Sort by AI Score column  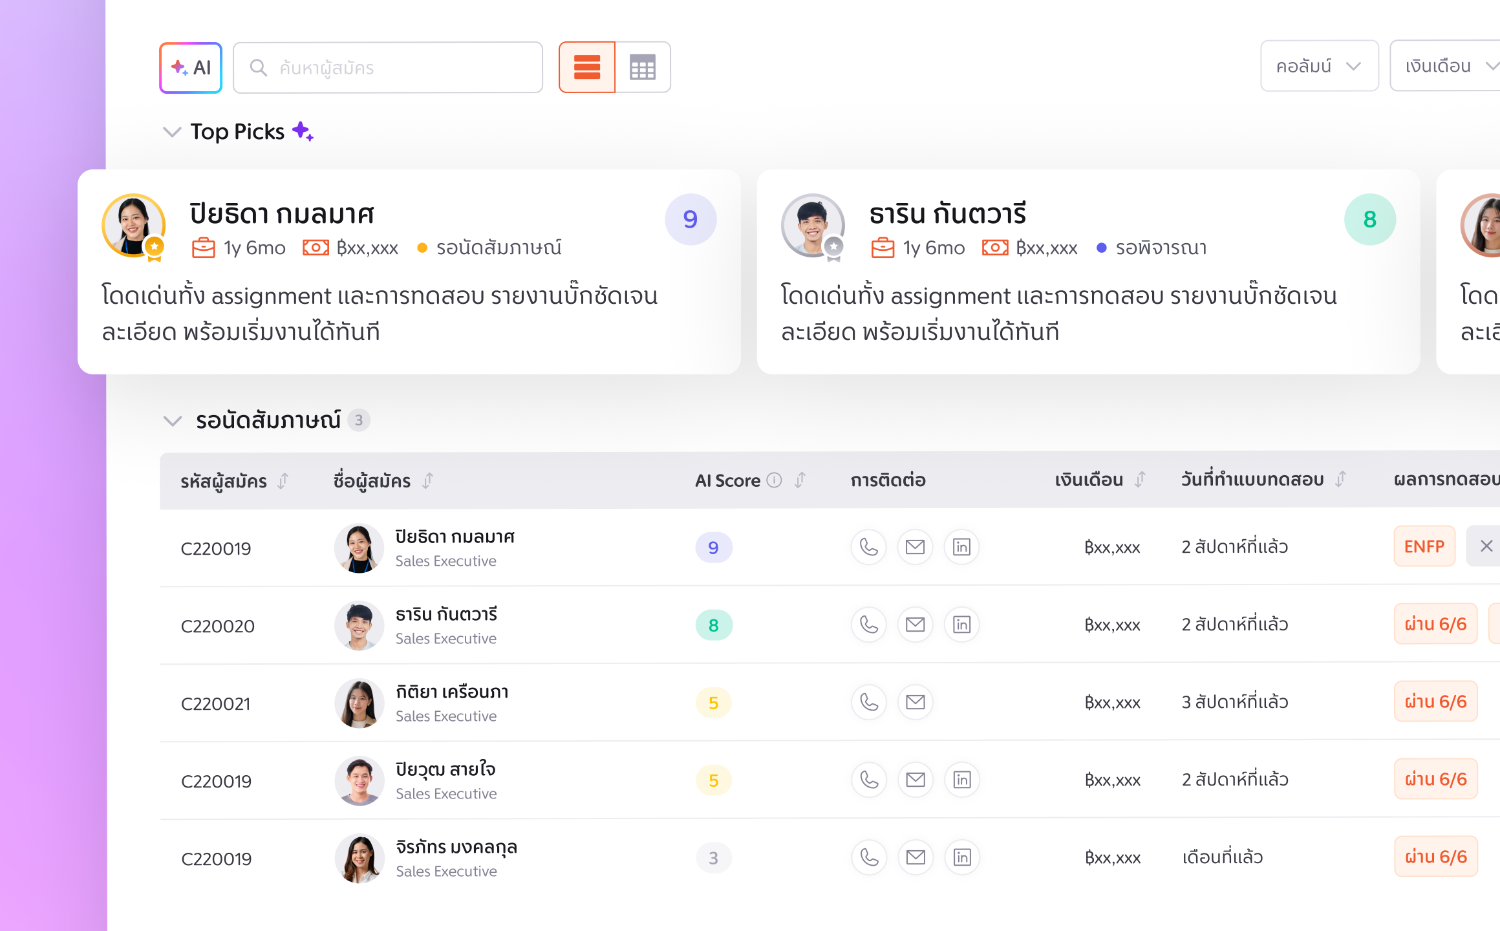tap(800, 481)
